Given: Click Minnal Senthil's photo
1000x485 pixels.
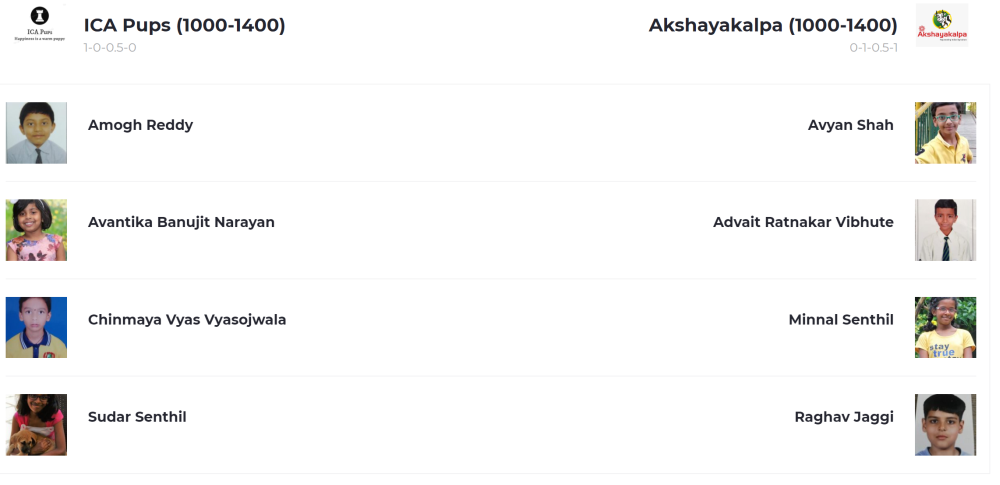Looking at the screenshot, I should click(945, 327).
